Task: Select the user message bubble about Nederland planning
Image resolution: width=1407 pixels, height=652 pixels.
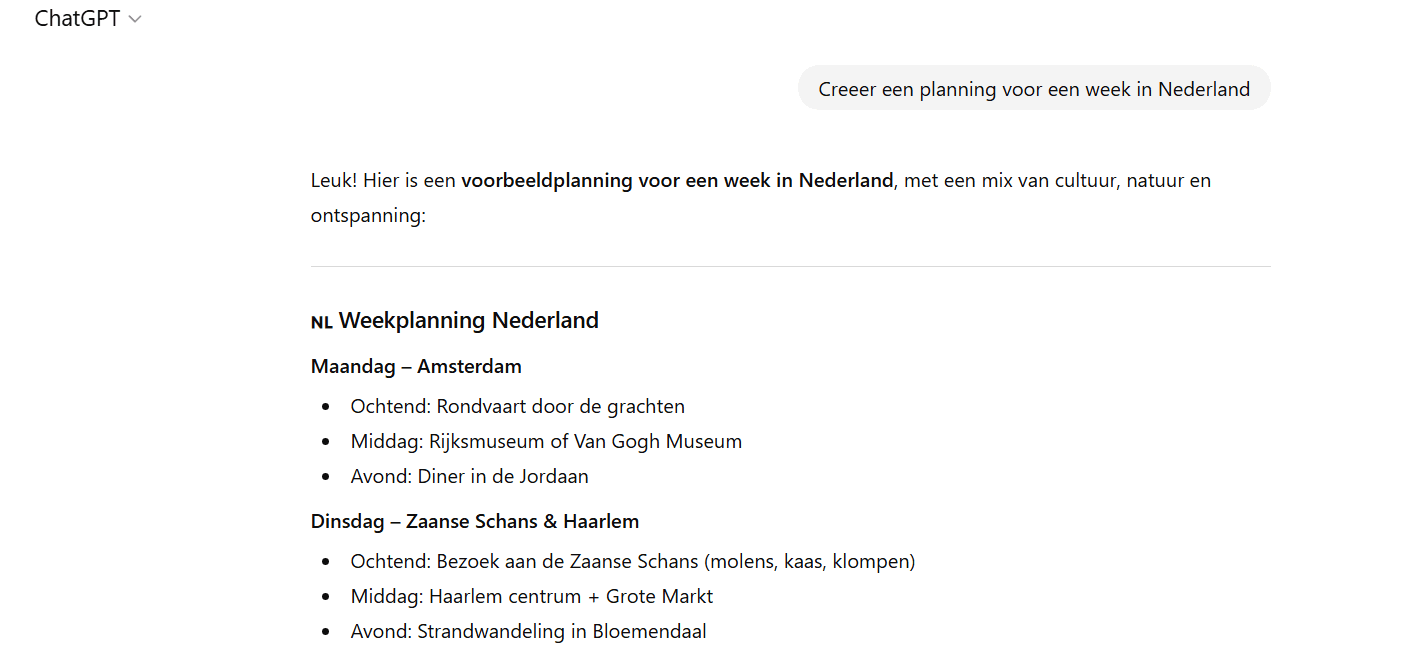Action: pyautogui.click(x=1034, y=88)
